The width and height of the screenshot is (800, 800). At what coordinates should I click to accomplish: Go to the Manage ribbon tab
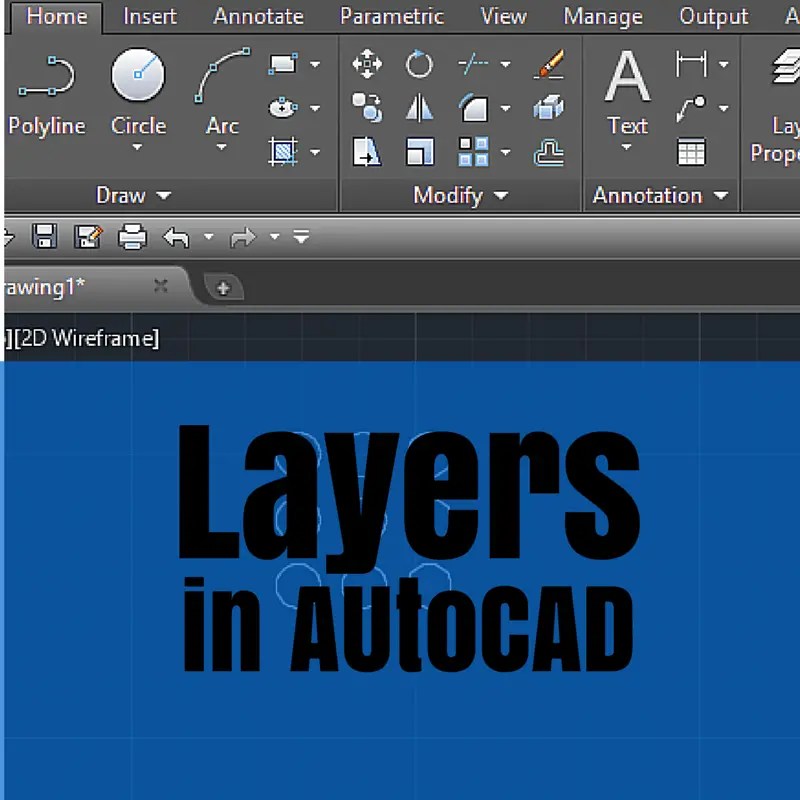point(603,17)
